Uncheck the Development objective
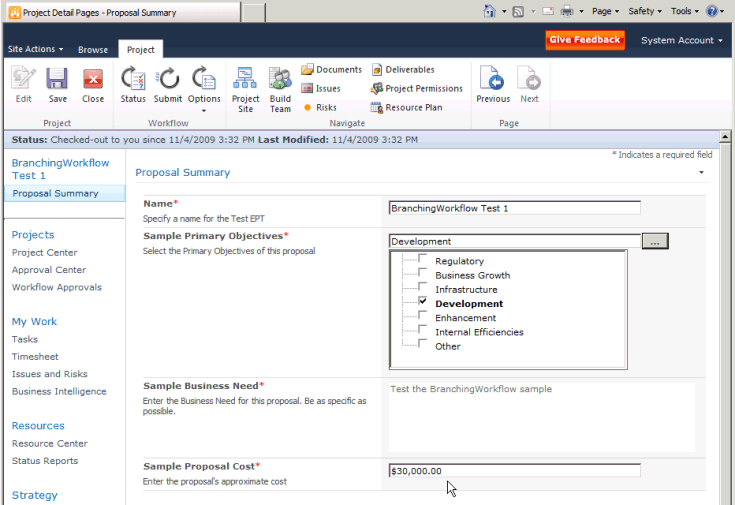735x505 pixels. pos(423,301)
